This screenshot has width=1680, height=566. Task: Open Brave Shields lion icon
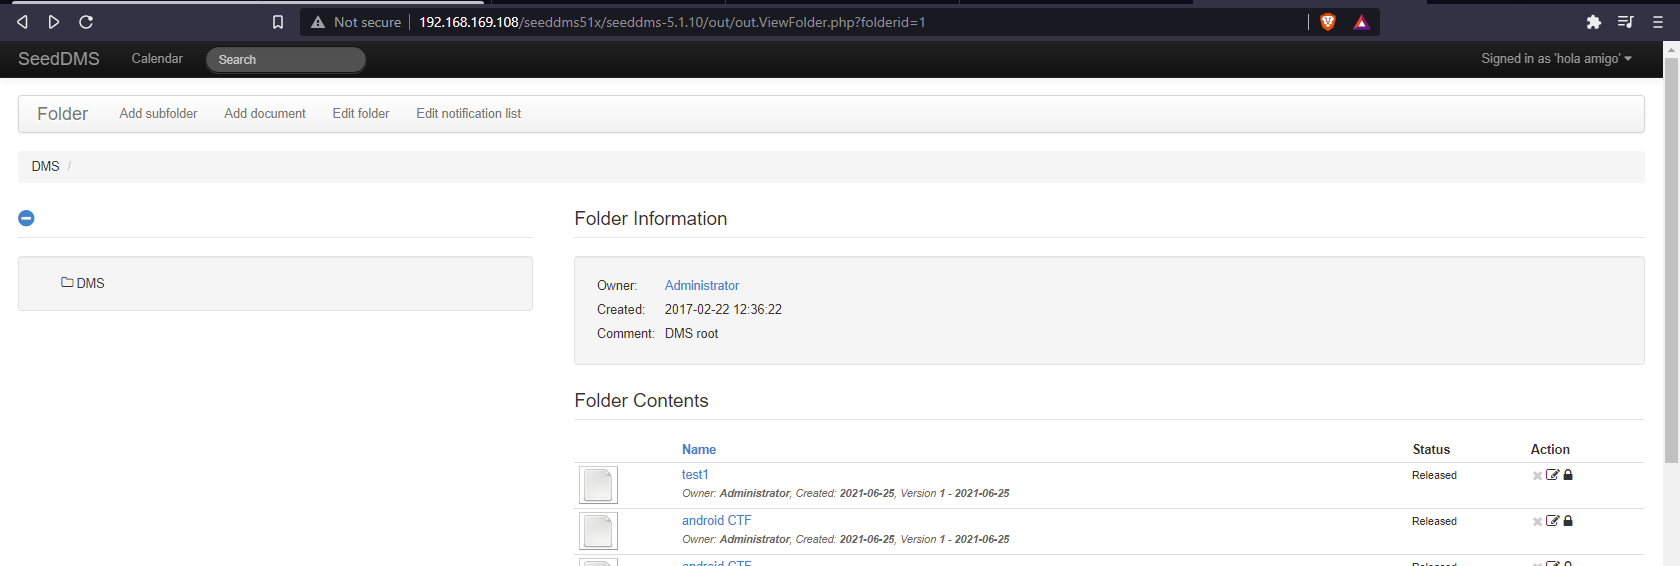coord(1328,22)
